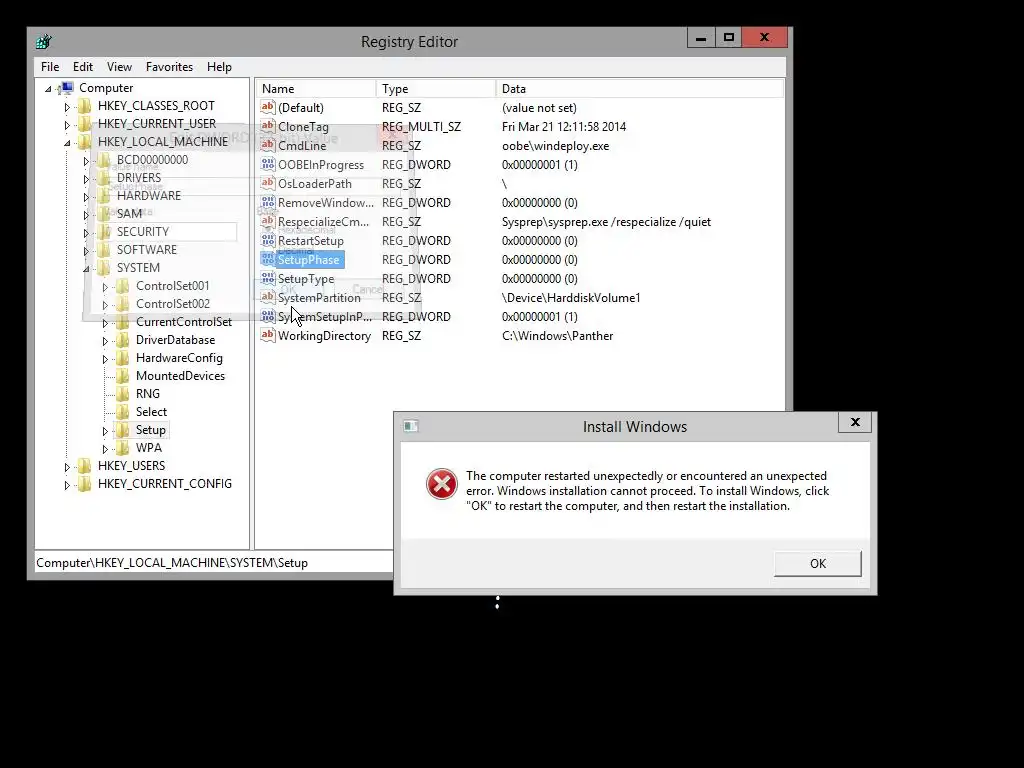This screenshot has width=1024, height=768.
Task: Click the Install Windows dialog title icon
Action: click(x=411, y=426)
